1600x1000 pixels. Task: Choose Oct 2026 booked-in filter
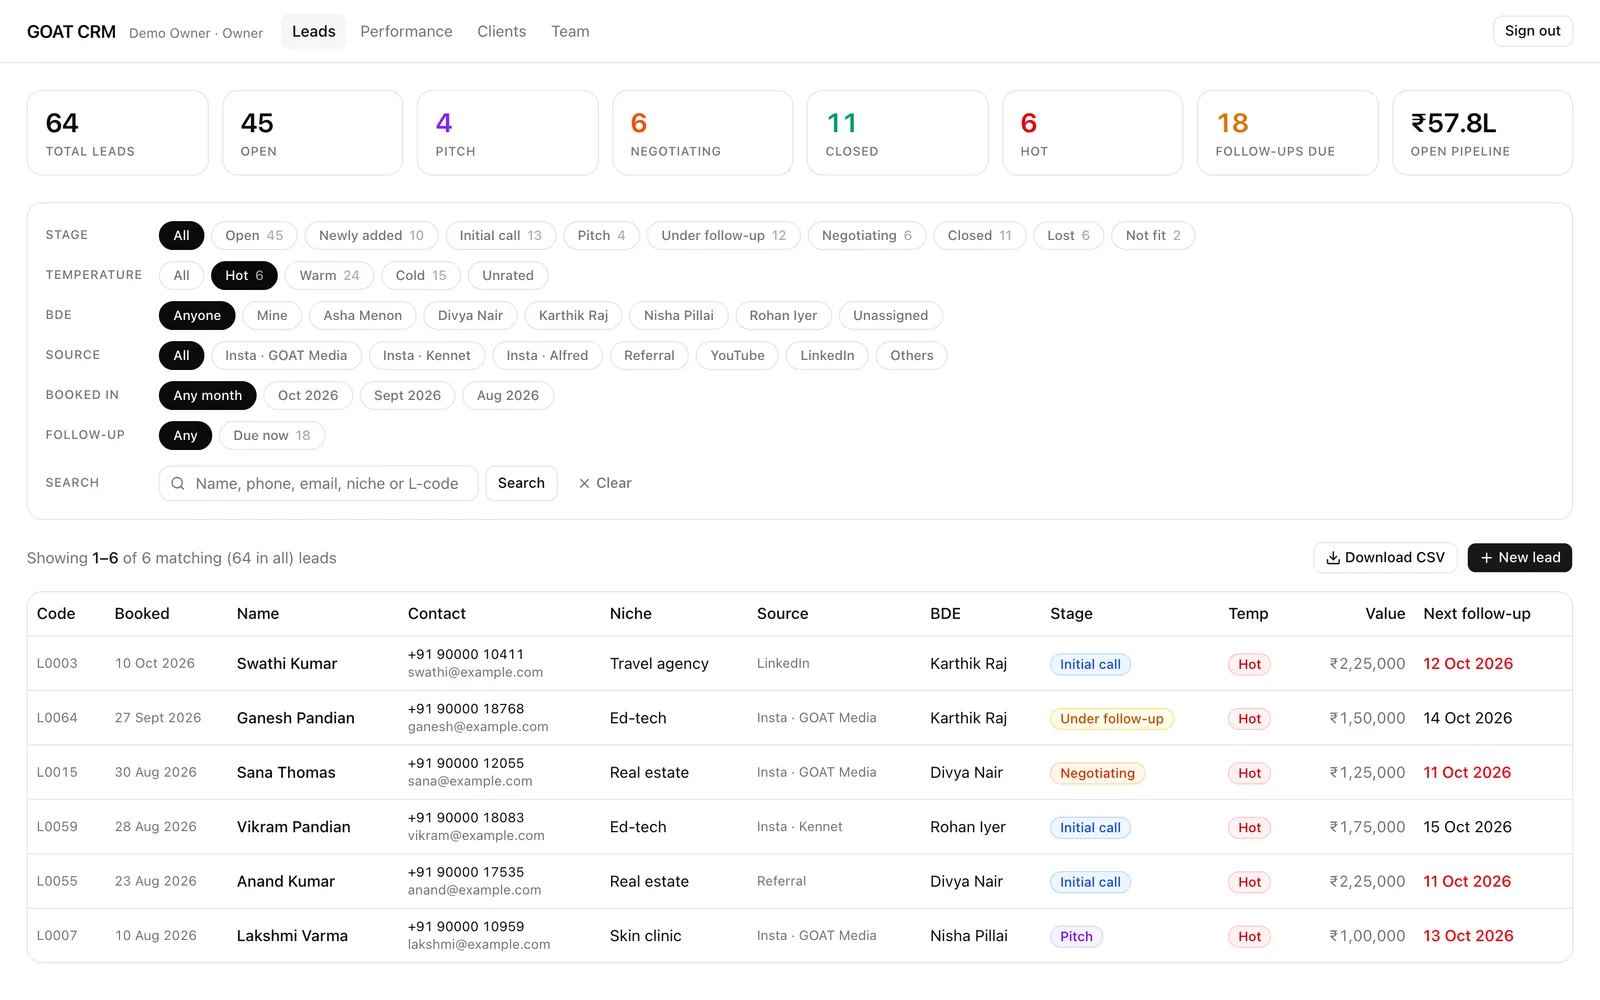[308, 396]
